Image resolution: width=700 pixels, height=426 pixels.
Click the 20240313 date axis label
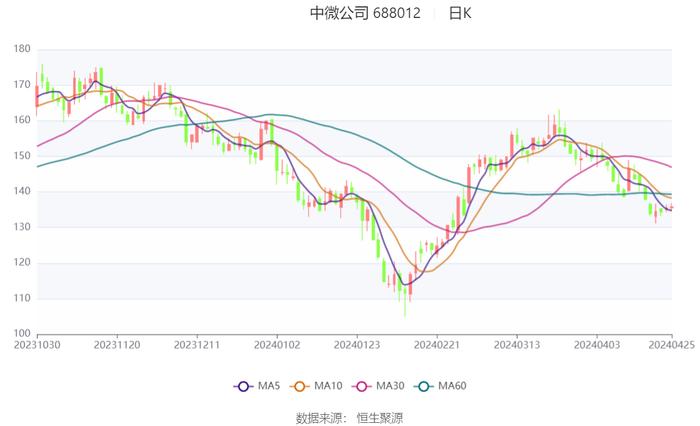click(517, 345)
